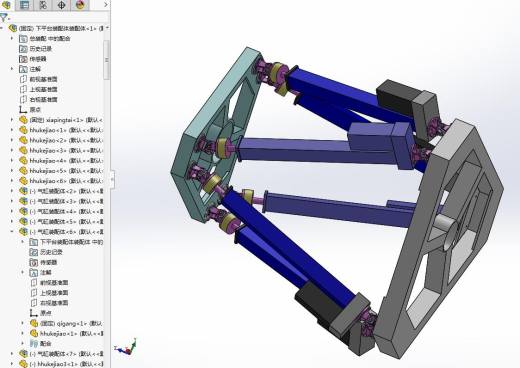Collapse the 气缸装配体<6> sub-assembly
This screenshot has height=368, width=520.
[x=12, y=231]
